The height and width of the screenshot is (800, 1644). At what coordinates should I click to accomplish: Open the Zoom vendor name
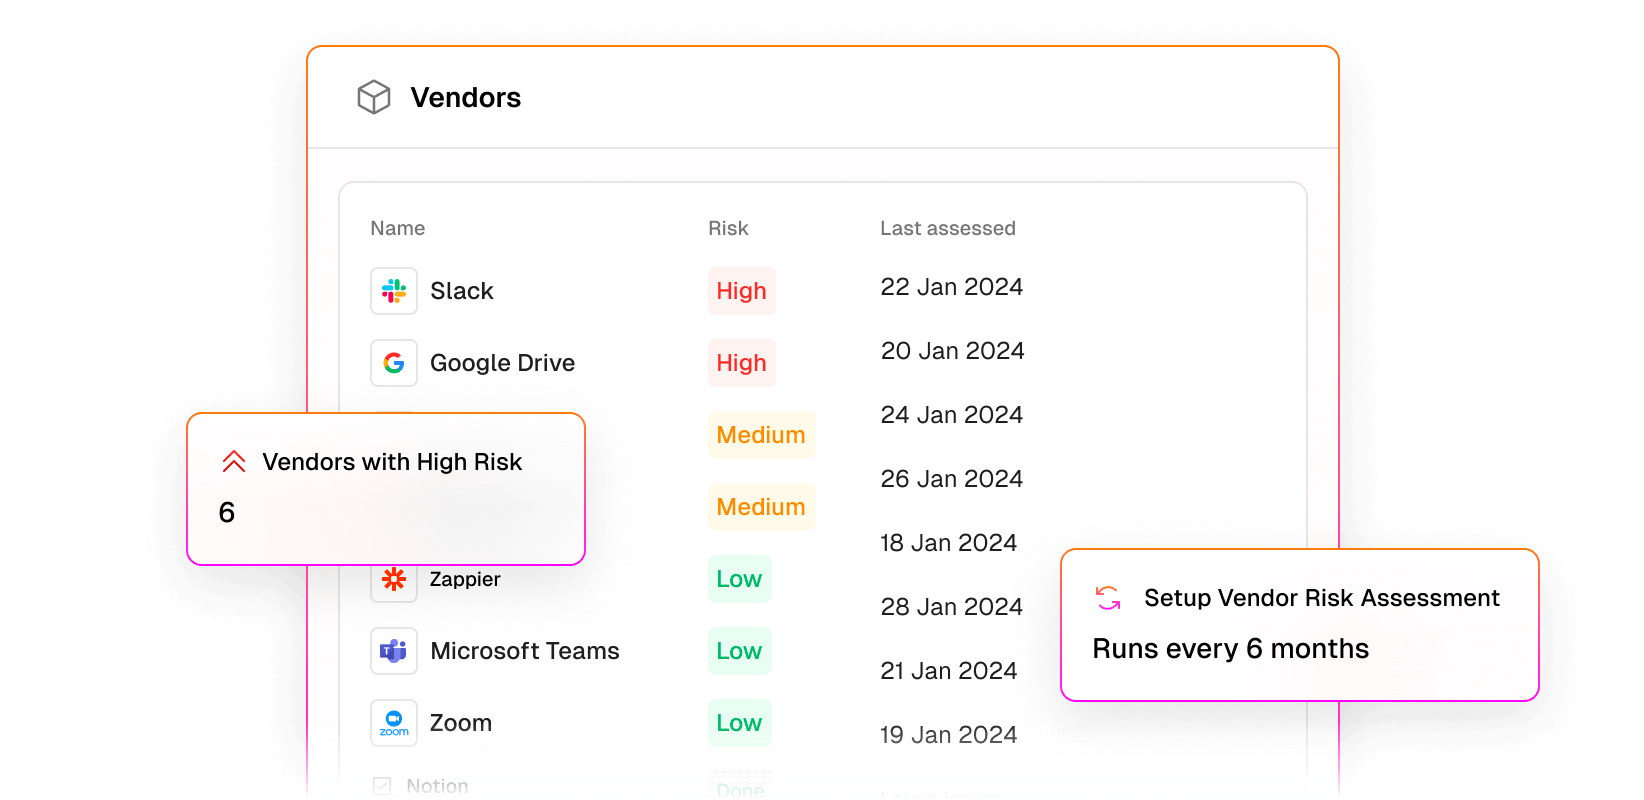click(461, 723)
